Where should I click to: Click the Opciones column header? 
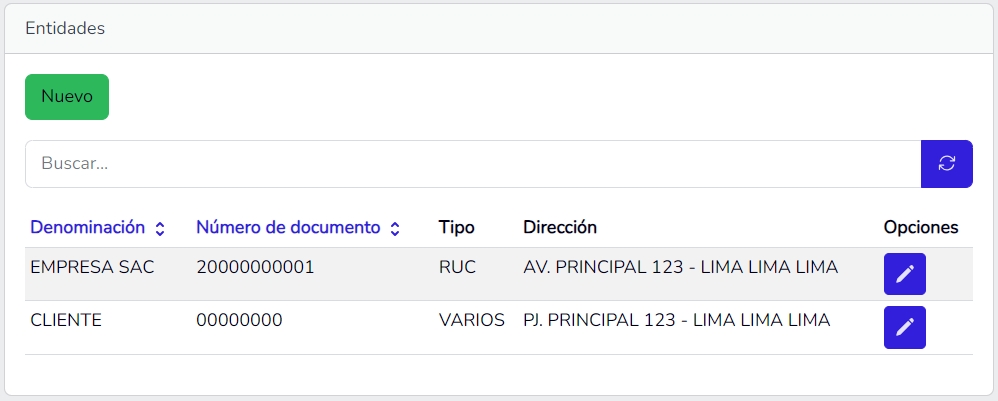click(x=921, y=227)
